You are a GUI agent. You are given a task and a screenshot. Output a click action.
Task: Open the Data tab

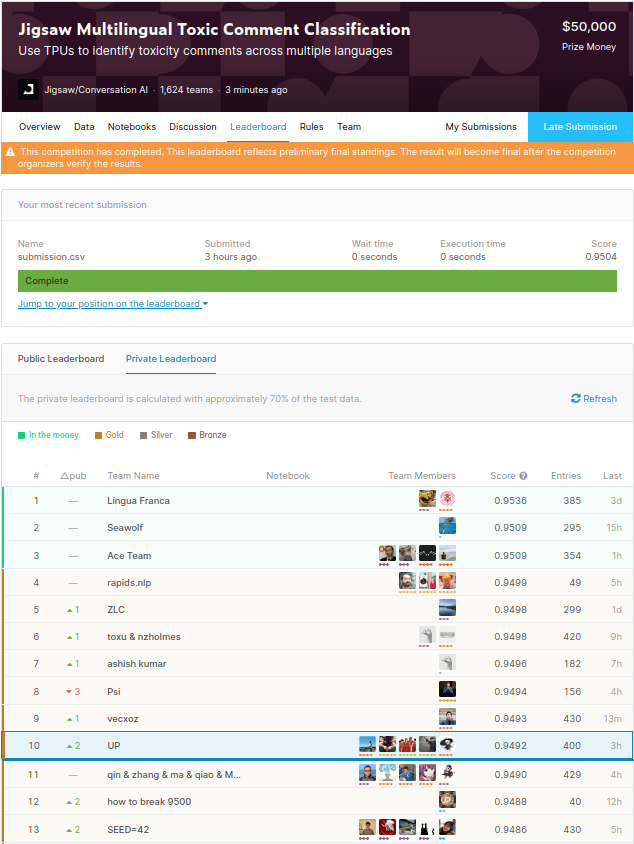pyautogui.click(x=84, y=127)
